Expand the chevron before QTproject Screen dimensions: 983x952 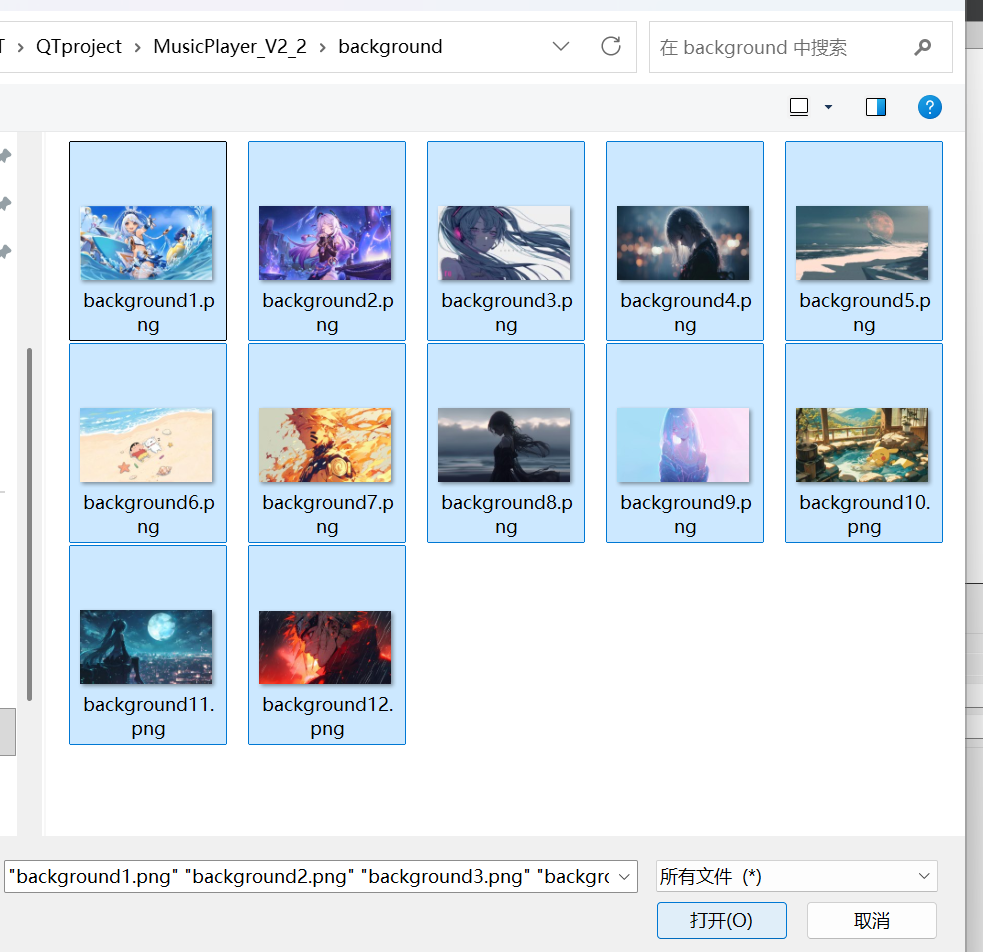(21, 47)
